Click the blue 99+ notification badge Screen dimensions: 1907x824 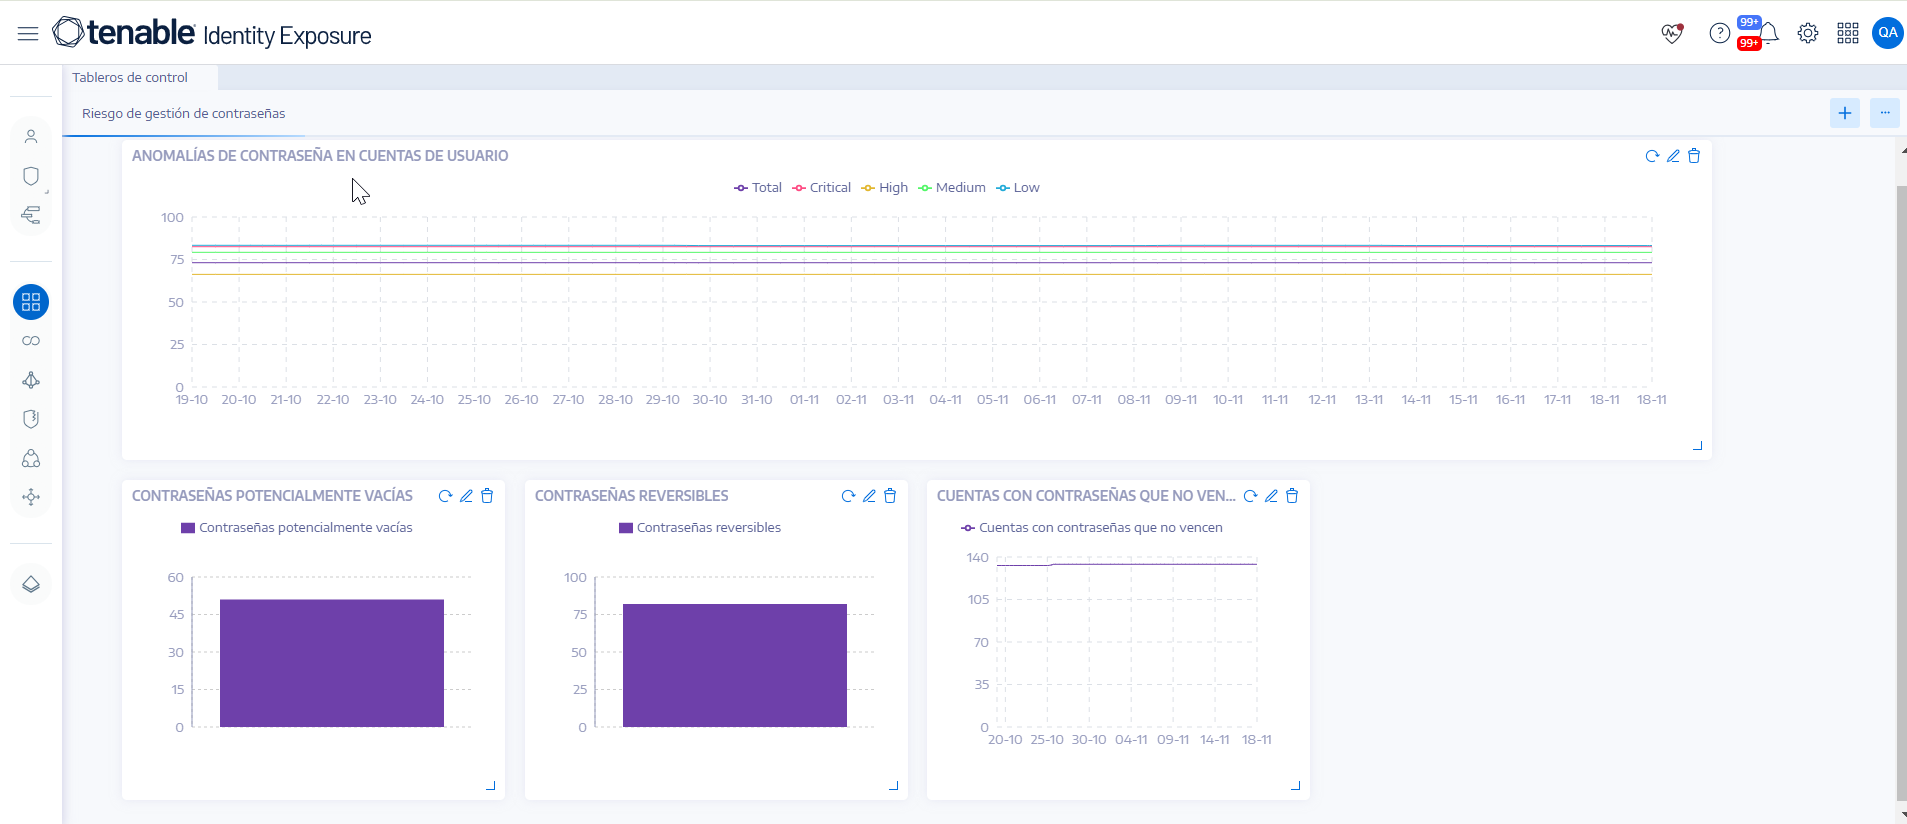(x=1749, y=22)
